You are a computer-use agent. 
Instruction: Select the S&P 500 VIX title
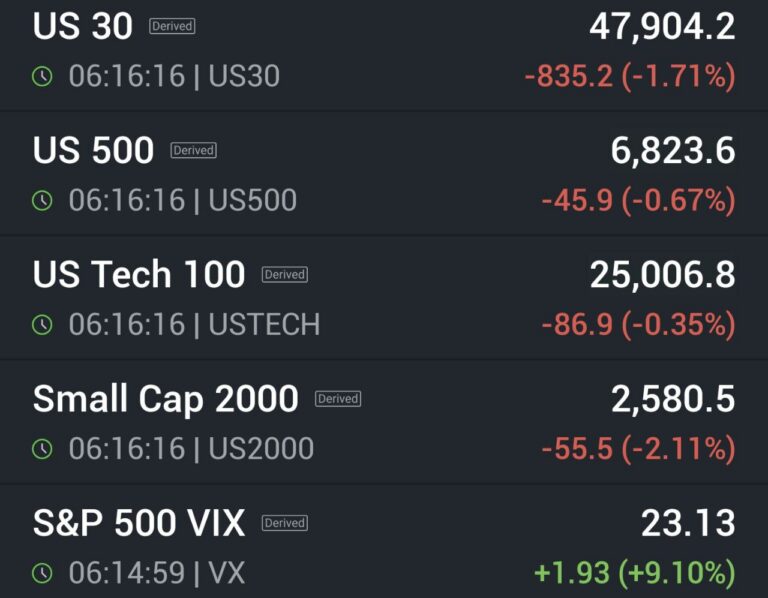pyautogui.click(x=139, y=523)
